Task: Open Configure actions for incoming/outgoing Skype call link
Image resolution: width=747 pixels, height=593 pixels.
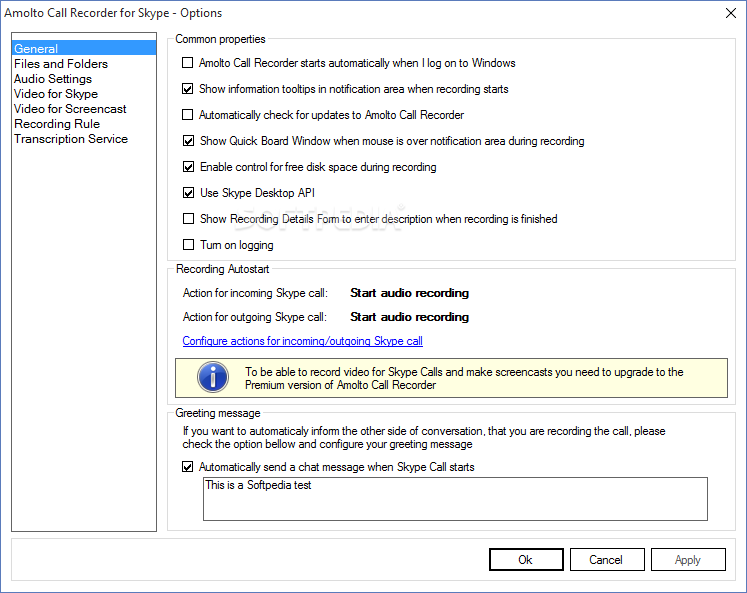Action: 303,341
